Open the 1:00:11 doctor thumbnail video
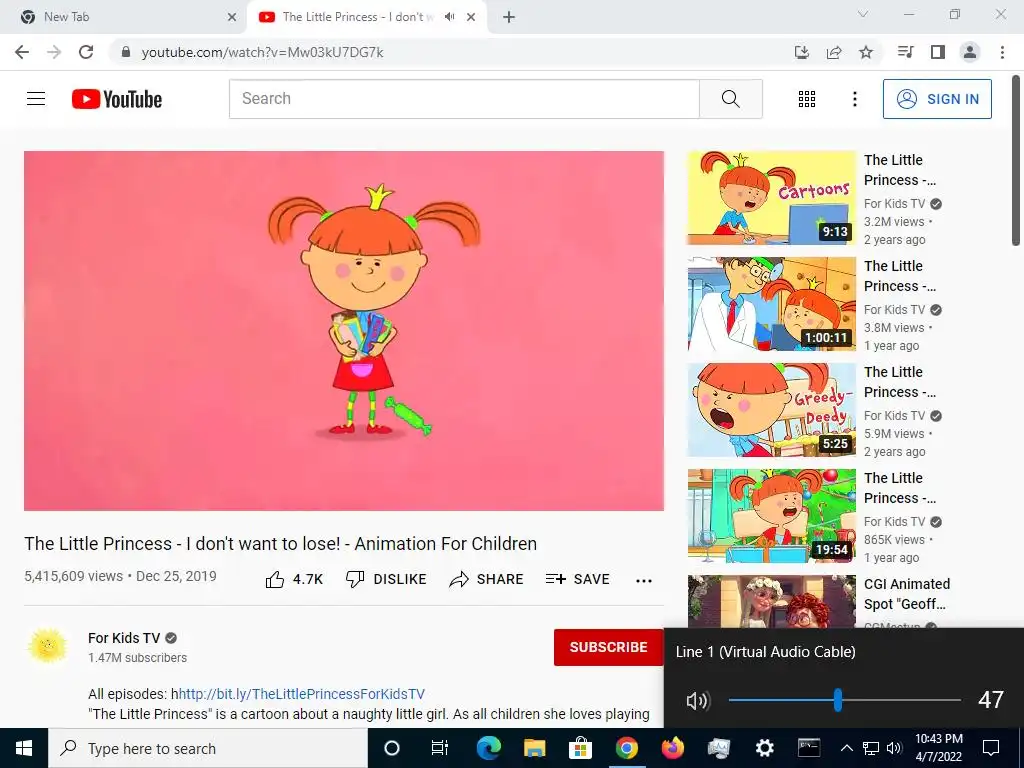The height and width of the screenshot is (768, 1024). 771,304
